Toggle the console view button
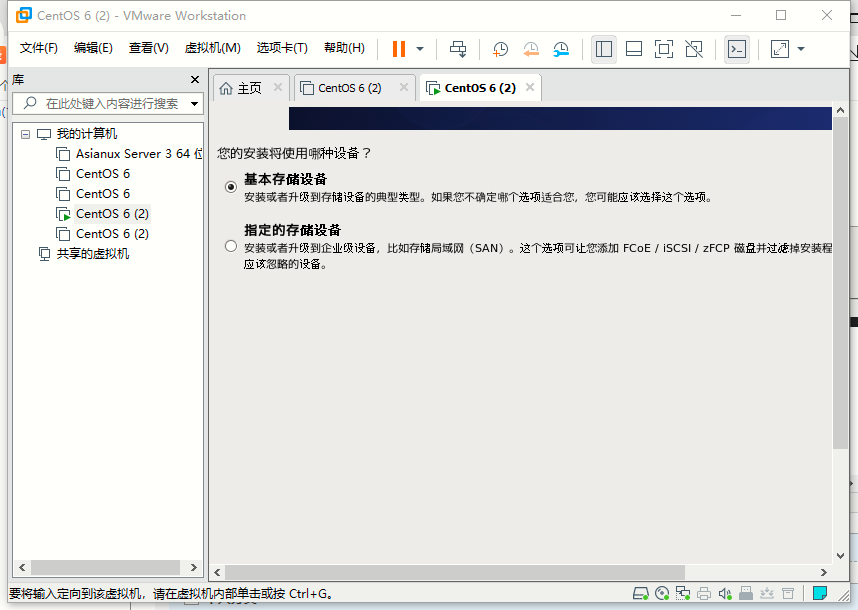Image resolution: width=858 pixels, height=610 pixels. pyautogui.click(x=737, y=49)
